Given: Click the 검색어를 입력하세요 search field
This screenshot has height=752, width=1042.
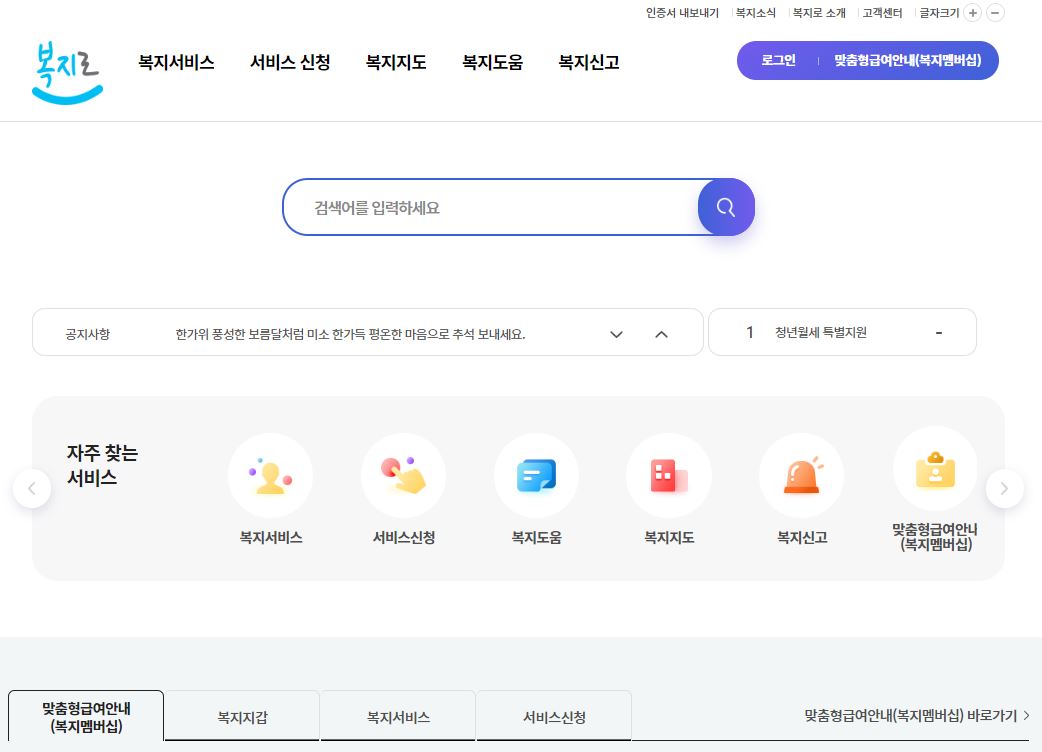Looking at the screenshot, I should pos(490,207).
